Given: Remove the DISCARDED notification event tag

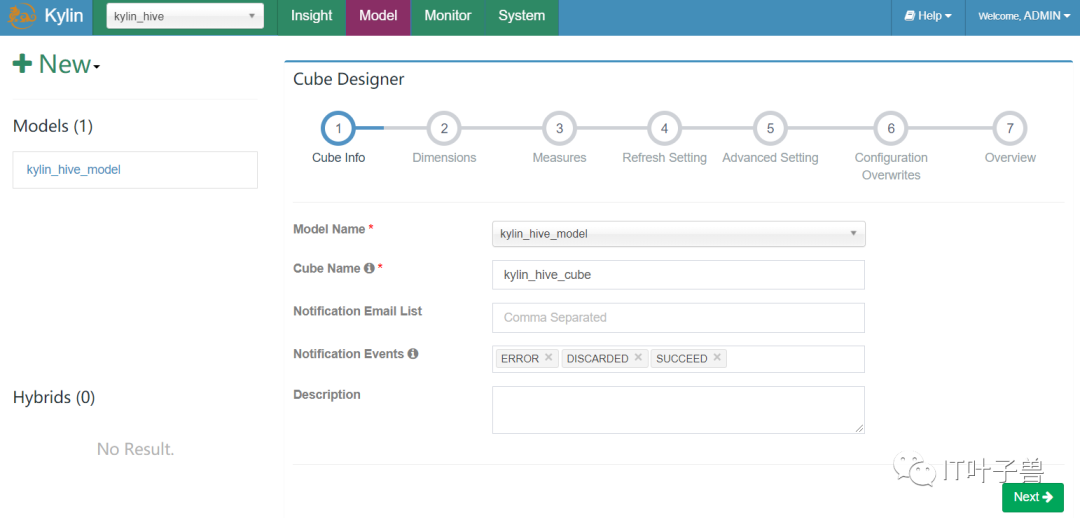Looking at the screenshot, I should (x=638, y=358).
